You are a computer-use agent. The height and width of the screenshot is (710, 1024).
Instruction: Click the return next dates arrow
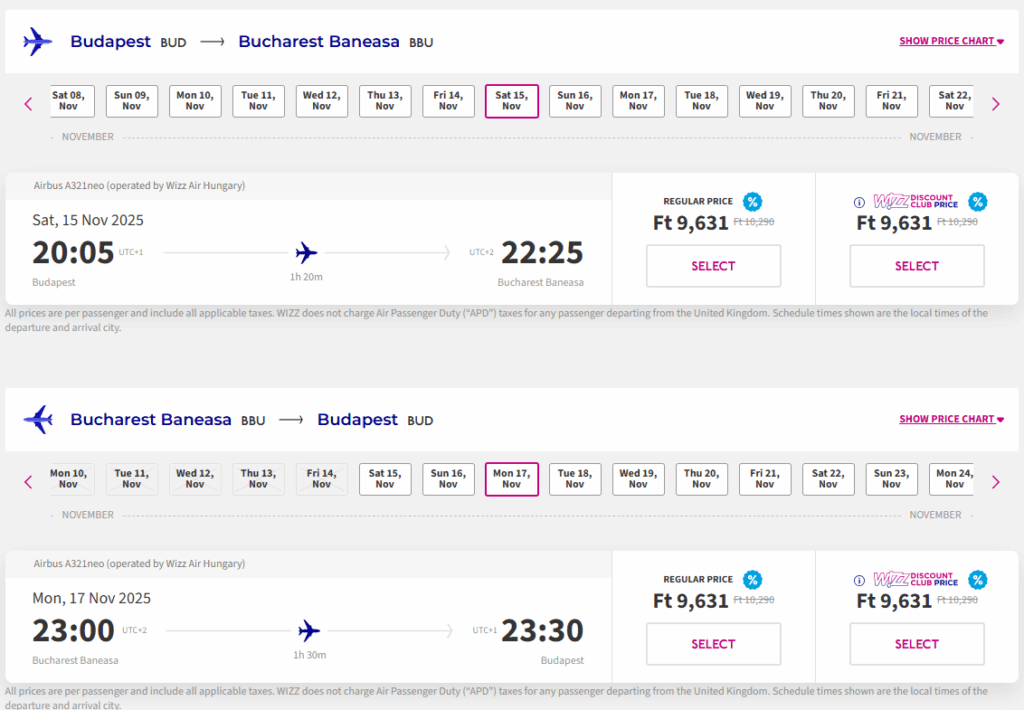click(995, 482)
